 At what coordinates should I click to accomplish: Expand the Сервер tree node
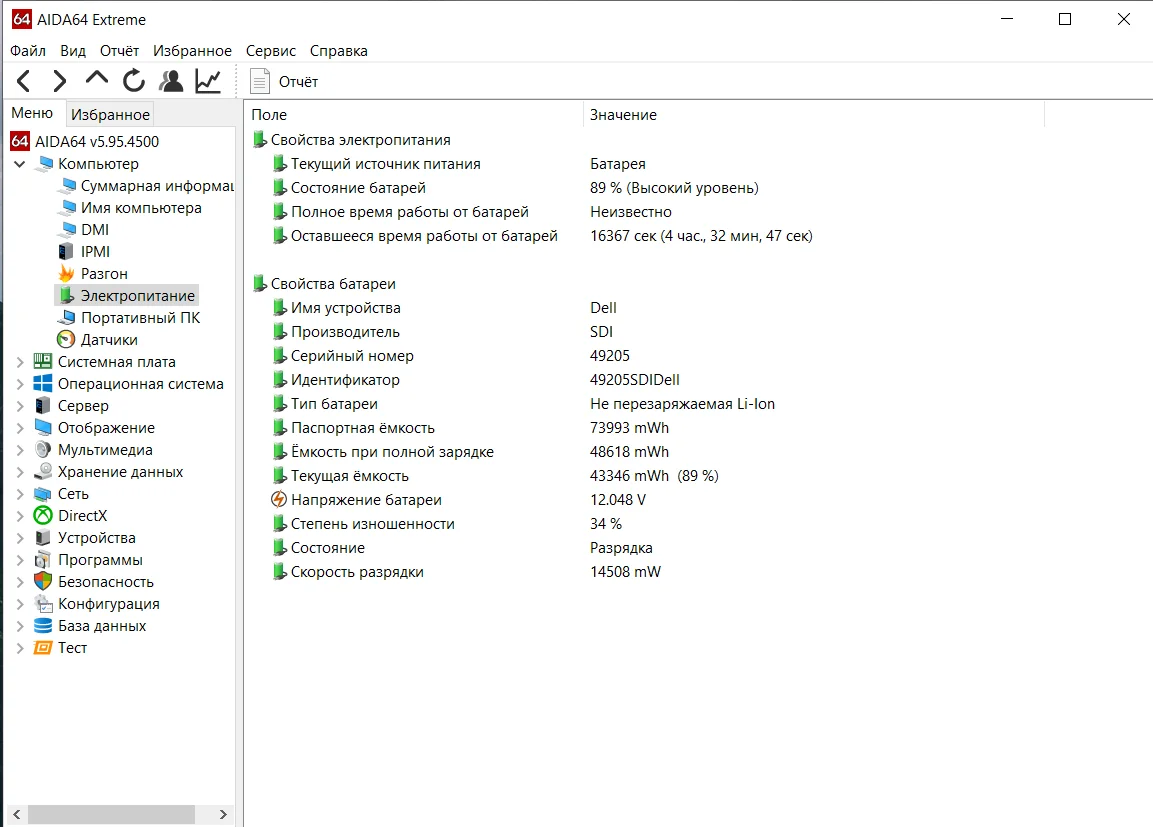tap(20, 406)
